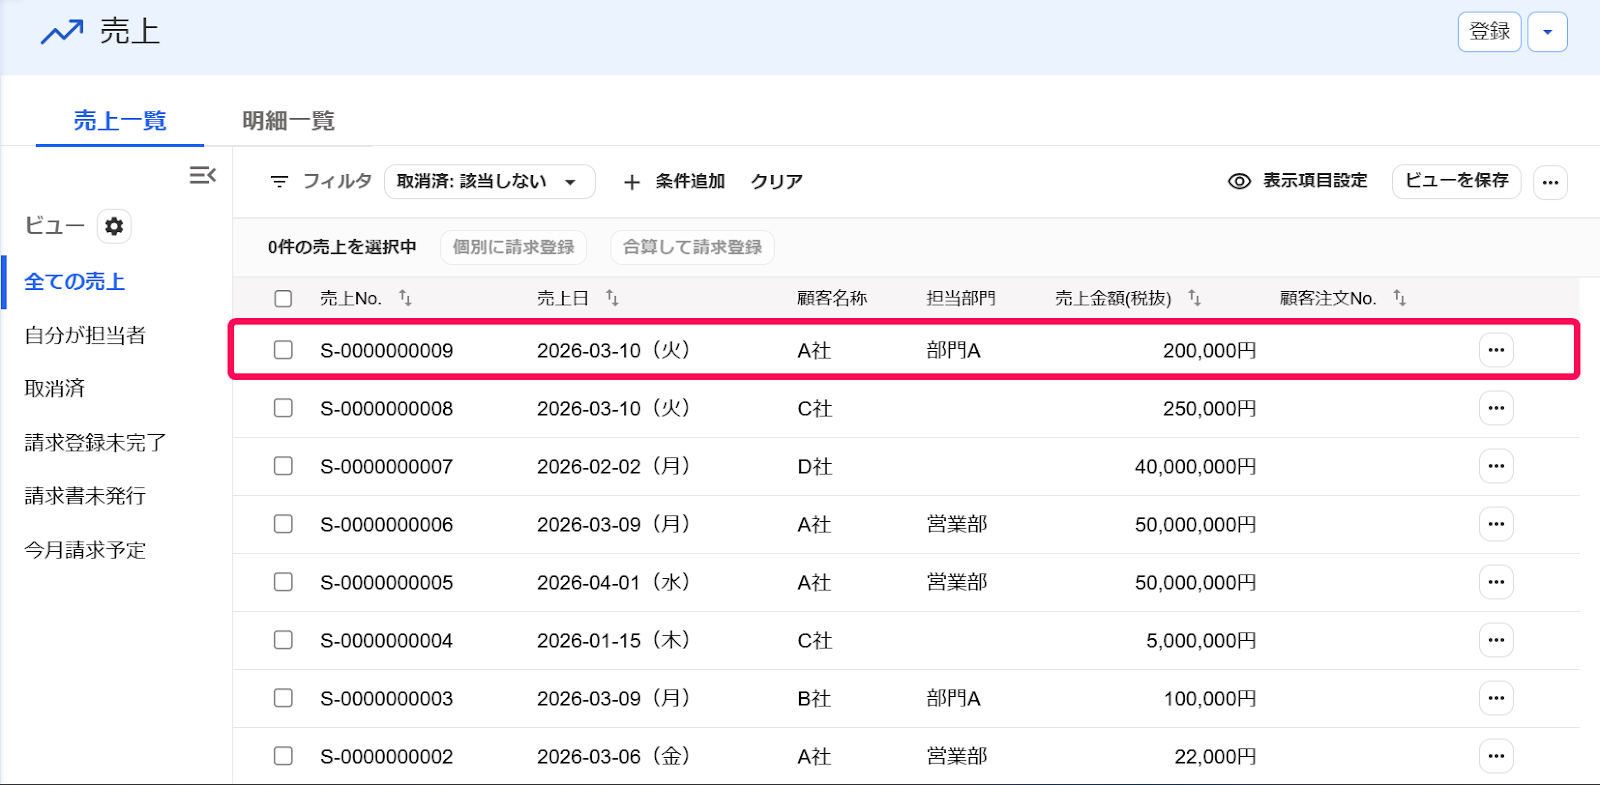
Task: Sort by 売上金額(税抜) column
Action: tap(1194, 298)
